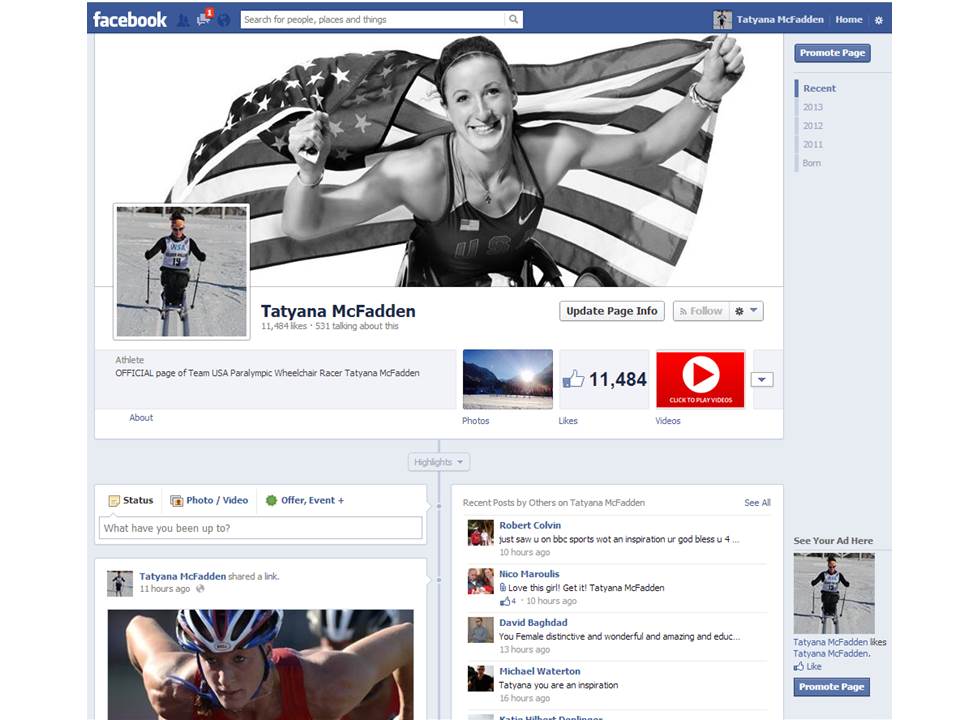Click the Status pencil icon
The height and width of the screenshot is (720, 960).
click(x=116, y=500)
